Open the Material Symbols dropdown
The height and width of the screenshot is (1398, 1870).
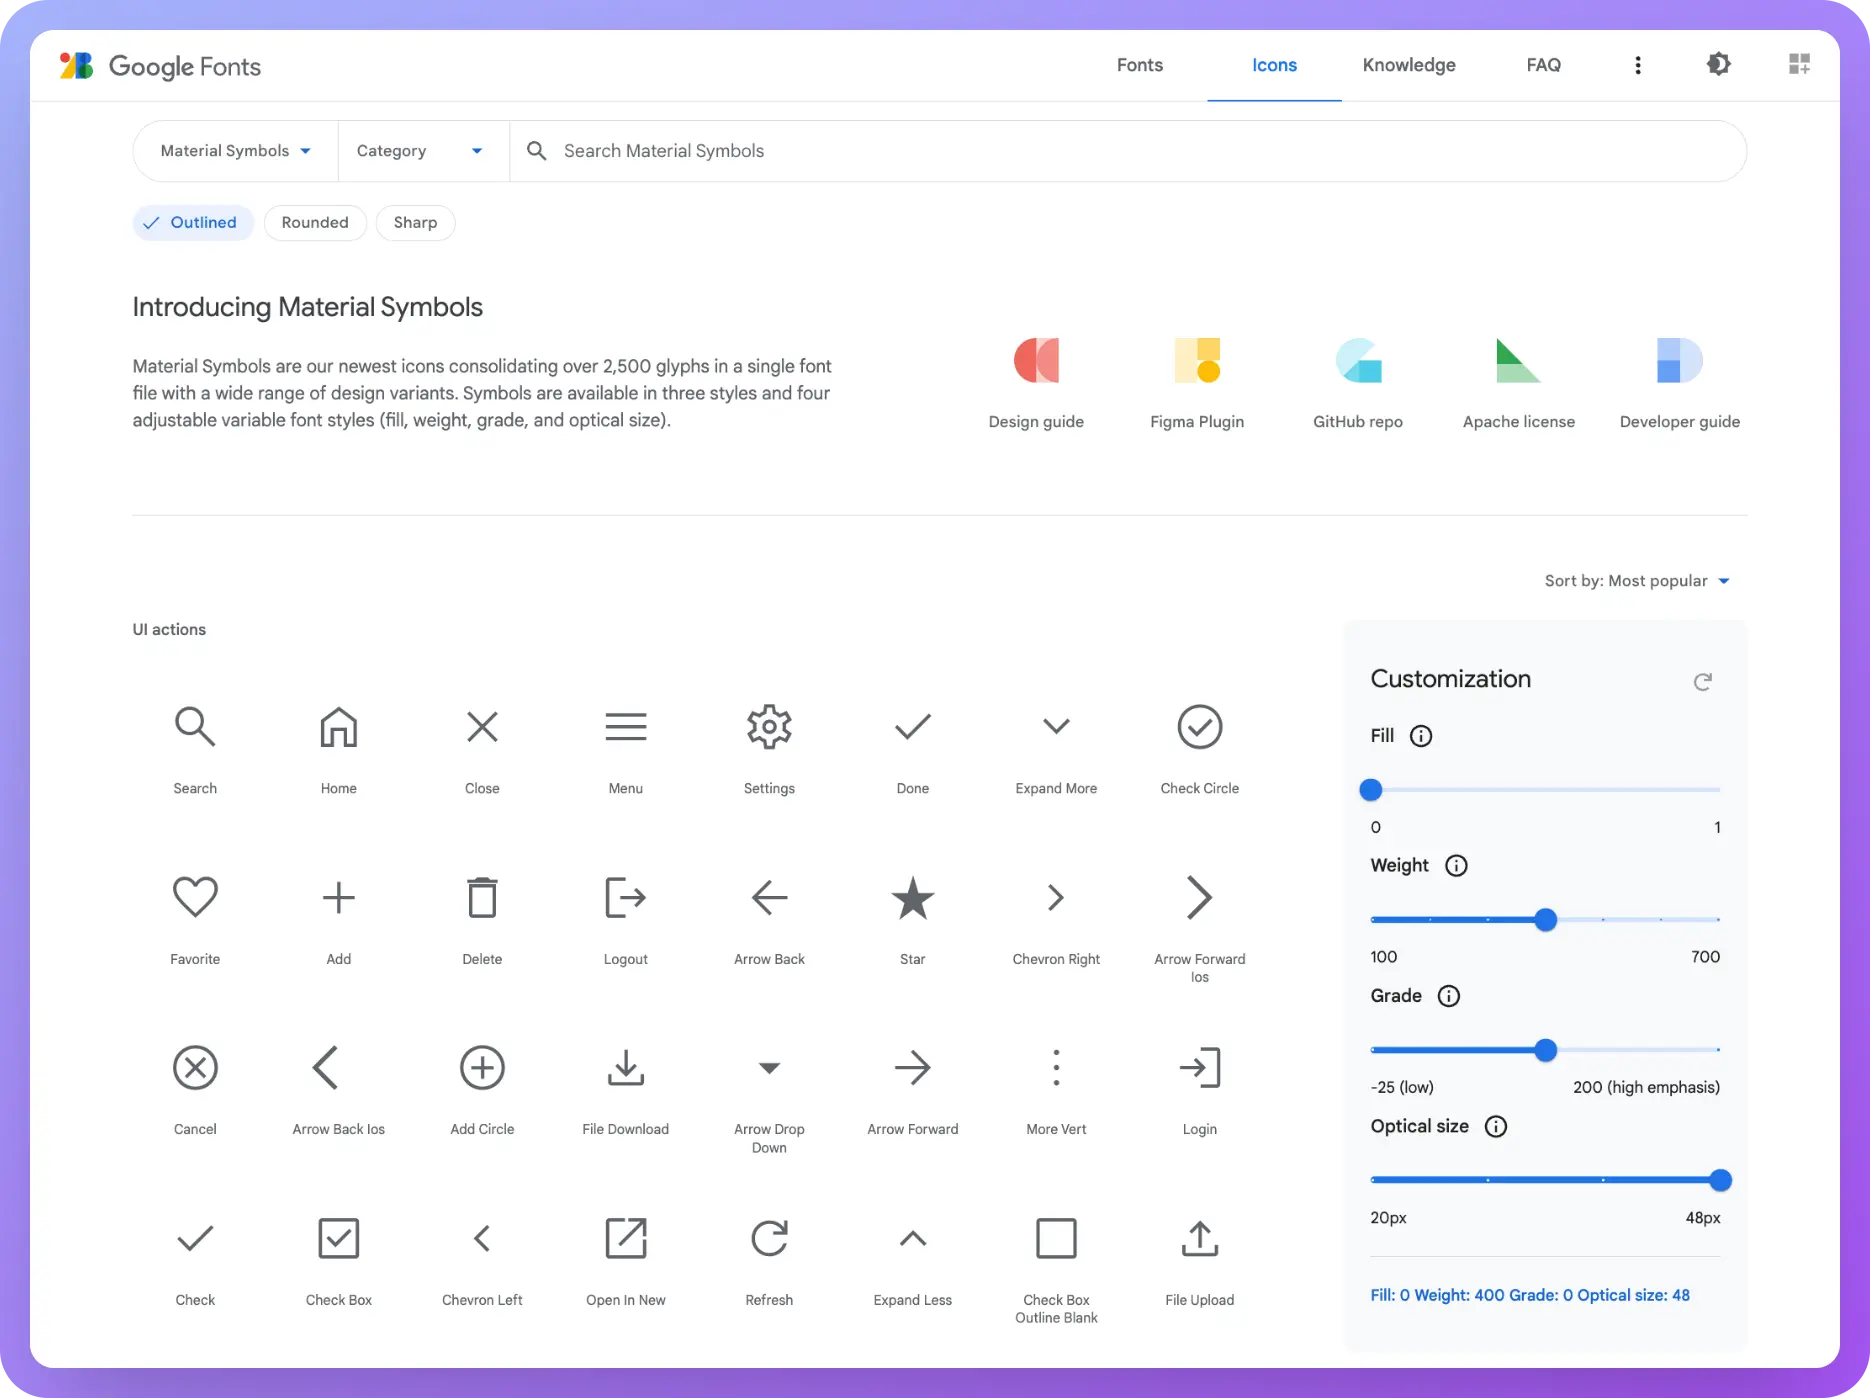(x=236, y=151)
